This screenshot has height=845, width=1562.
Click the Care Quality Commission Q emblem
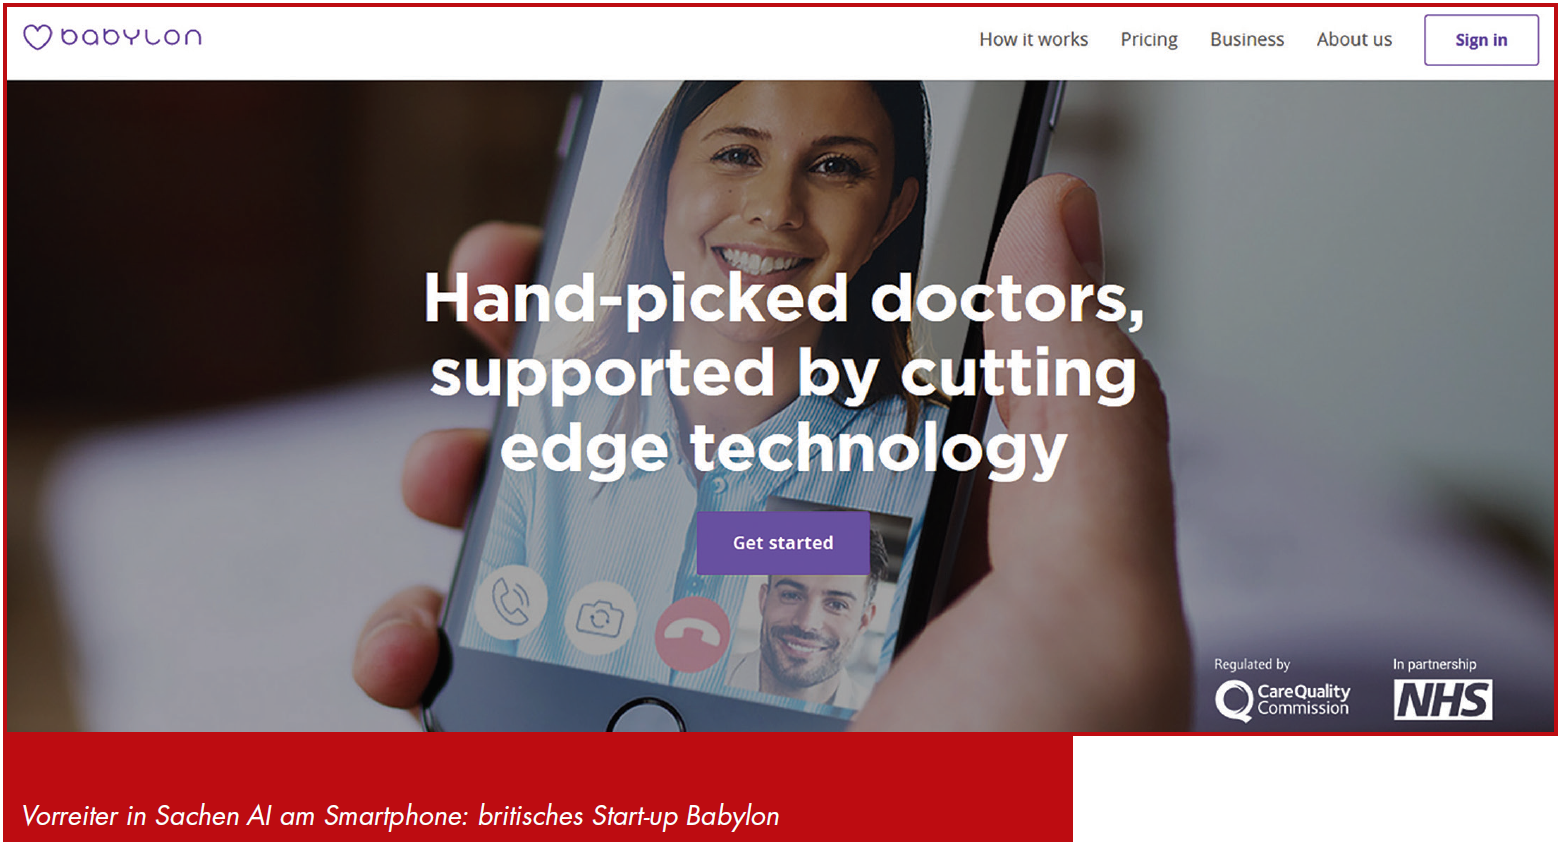coord(1234,700)
